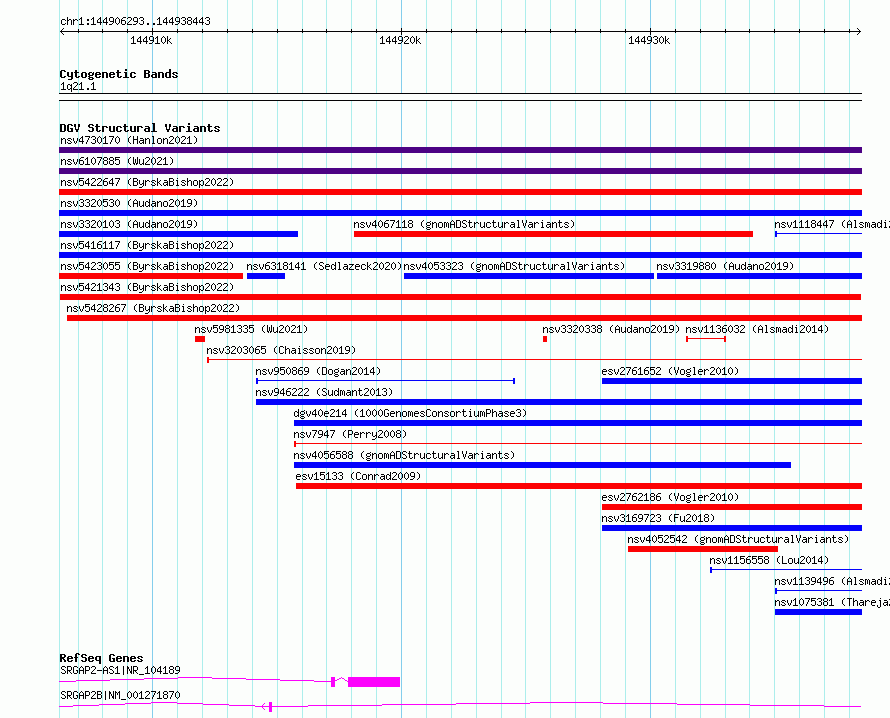Select the nsv6107885 (Wu2021) purple bar
890x718 pixels.
[460, 171]
